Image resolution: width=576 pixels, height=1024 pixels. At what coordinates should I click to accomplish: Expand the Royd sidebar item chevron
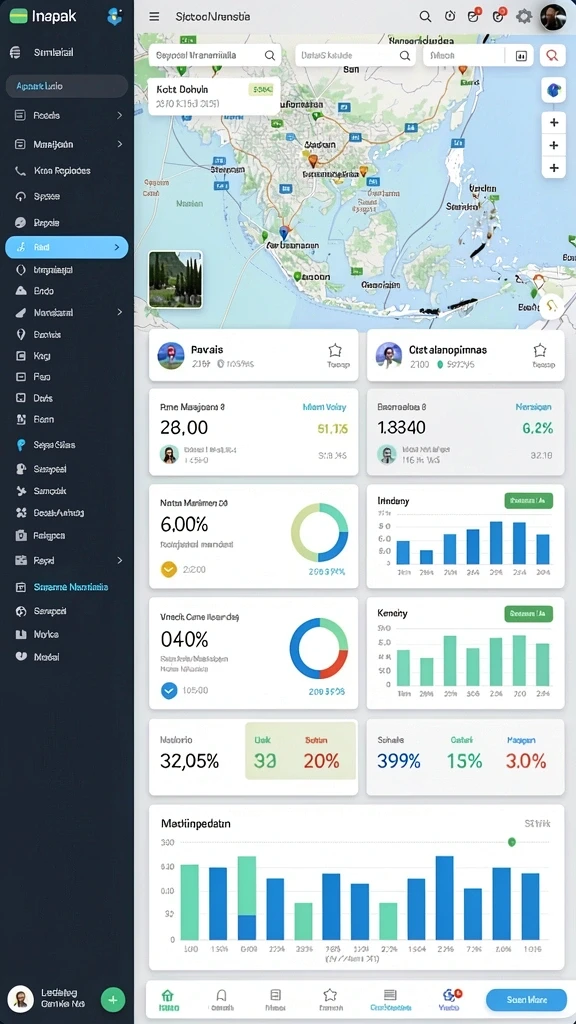(x=120, y=560)
